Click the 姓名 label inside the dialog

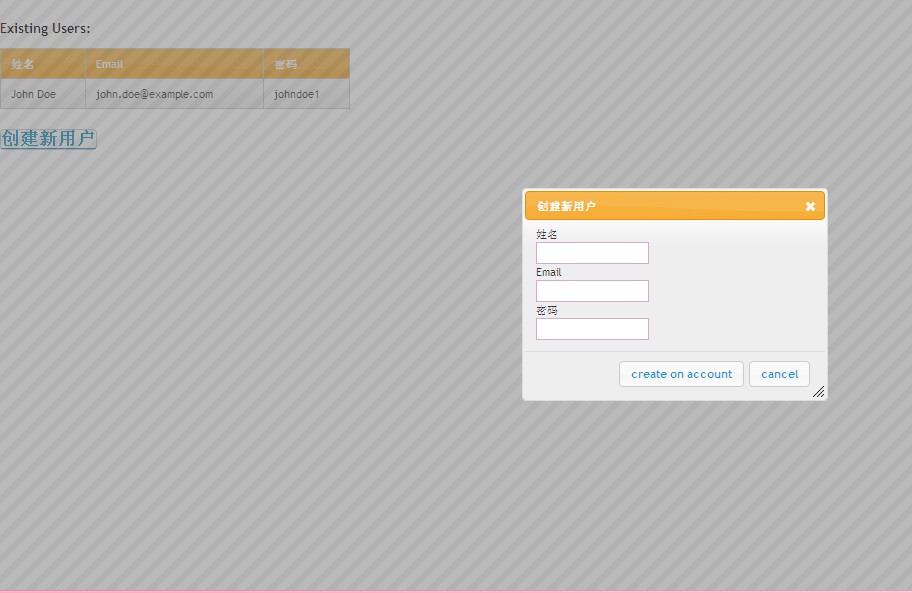[x=547, y=234]
